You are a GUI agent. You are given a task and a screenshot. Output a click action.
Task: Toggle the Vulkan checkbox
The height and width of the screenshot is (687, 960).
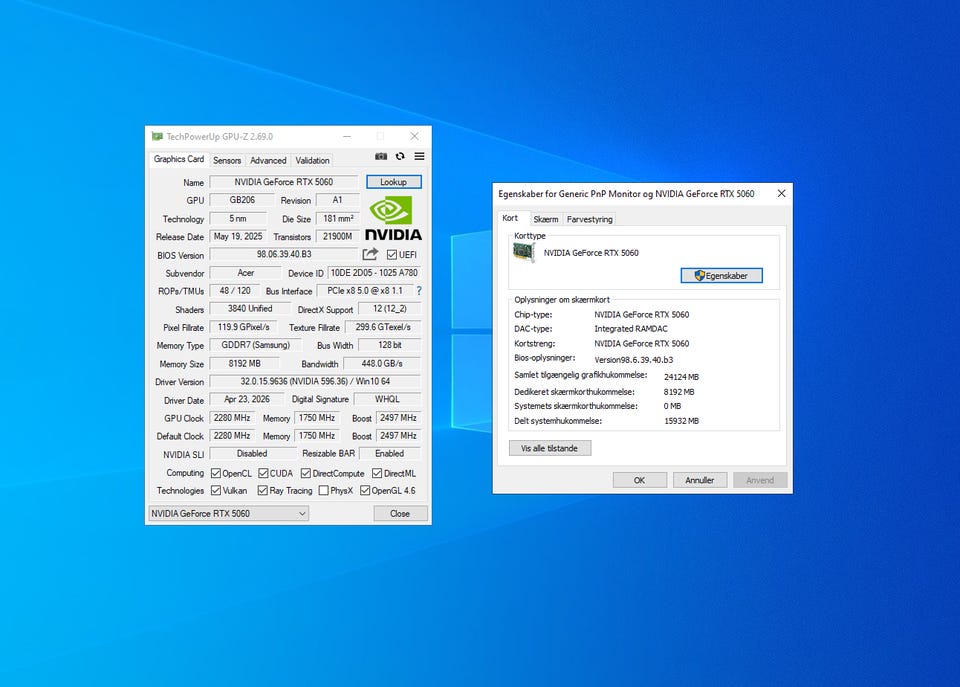(216, 490)
